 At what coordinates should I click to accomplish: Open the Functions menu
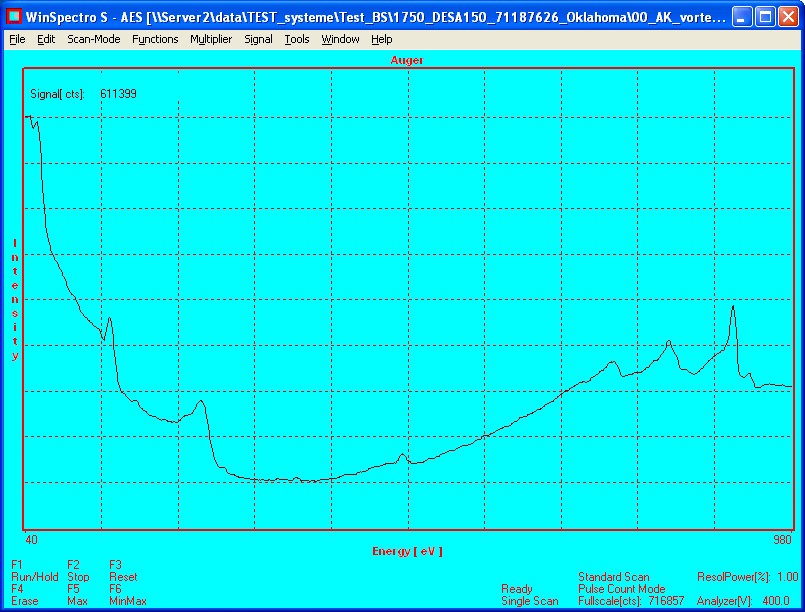pyautogui.click(x=155, y=39)
